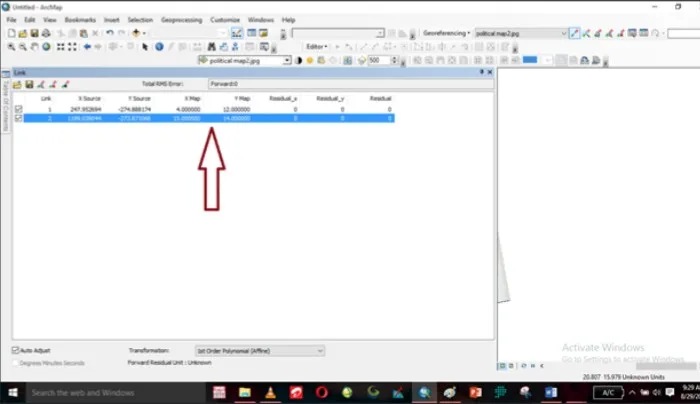Select the Zoom In tool
The height and width of the screenshot is (404, 700).
(11, 47)
